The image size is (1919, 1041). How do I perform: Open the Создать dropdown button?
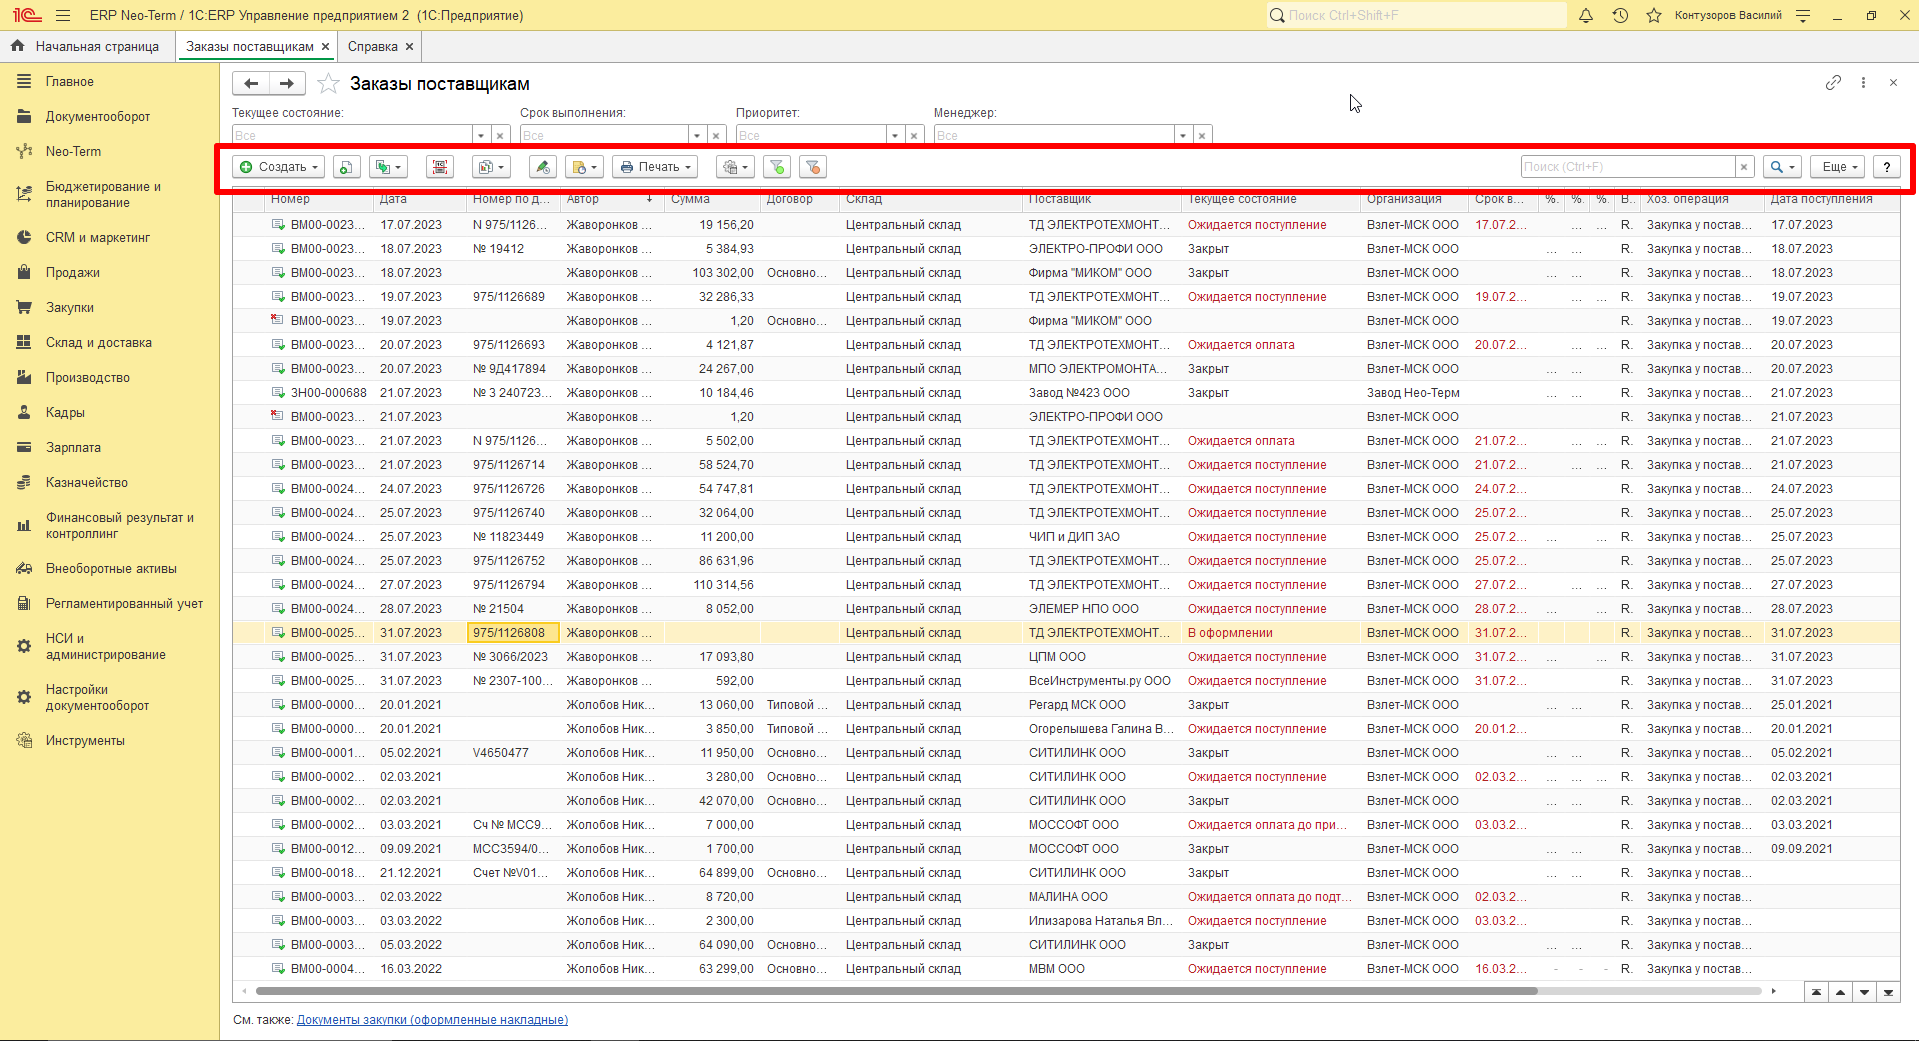tap(279, 167)
